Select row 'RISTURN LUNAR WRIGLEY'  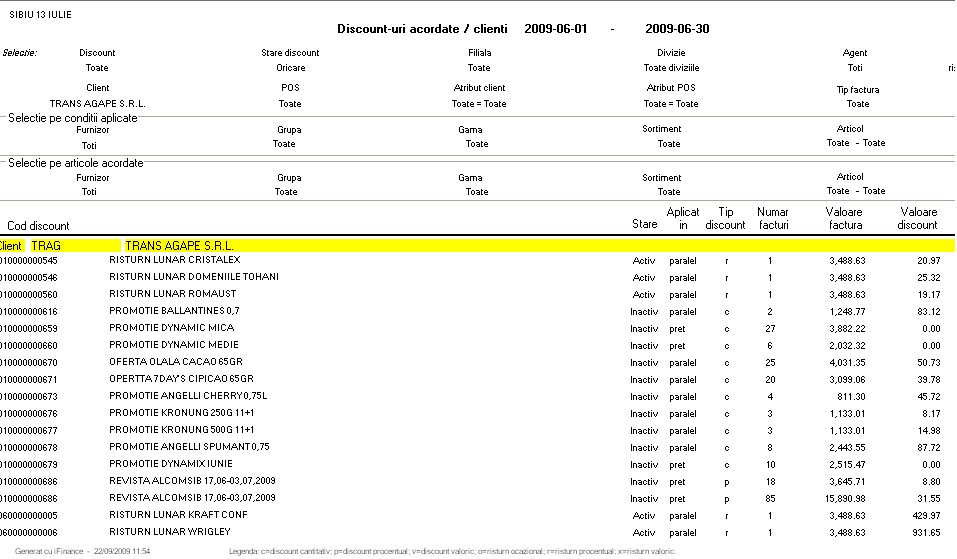tap(477, 533)
